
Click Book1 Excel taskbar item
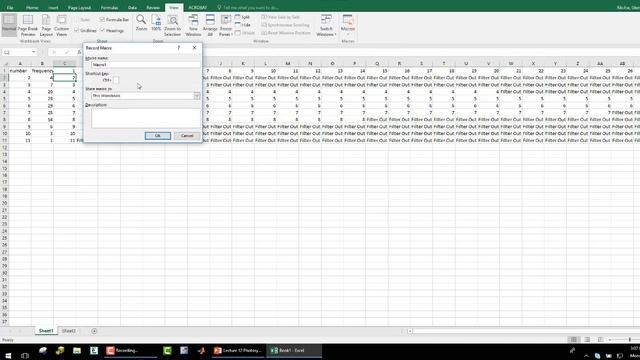tap(294, 351)
